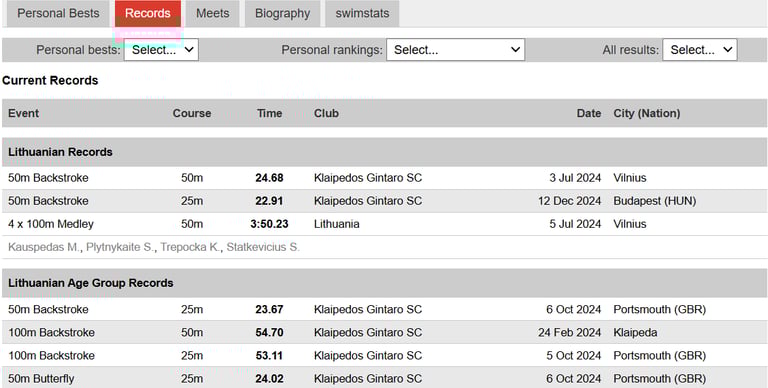Open Plytnykaite S. swimmer link
The width and height of the screenshot is (768, 388).
click(x=120, y=247)
